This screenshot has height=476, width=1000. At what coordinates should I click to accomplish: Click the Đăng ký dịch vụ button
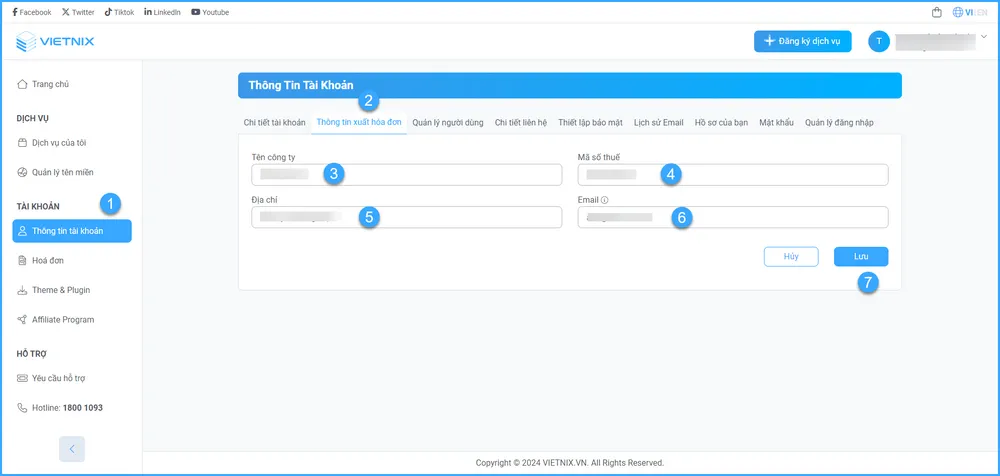(x=802, y=41)
